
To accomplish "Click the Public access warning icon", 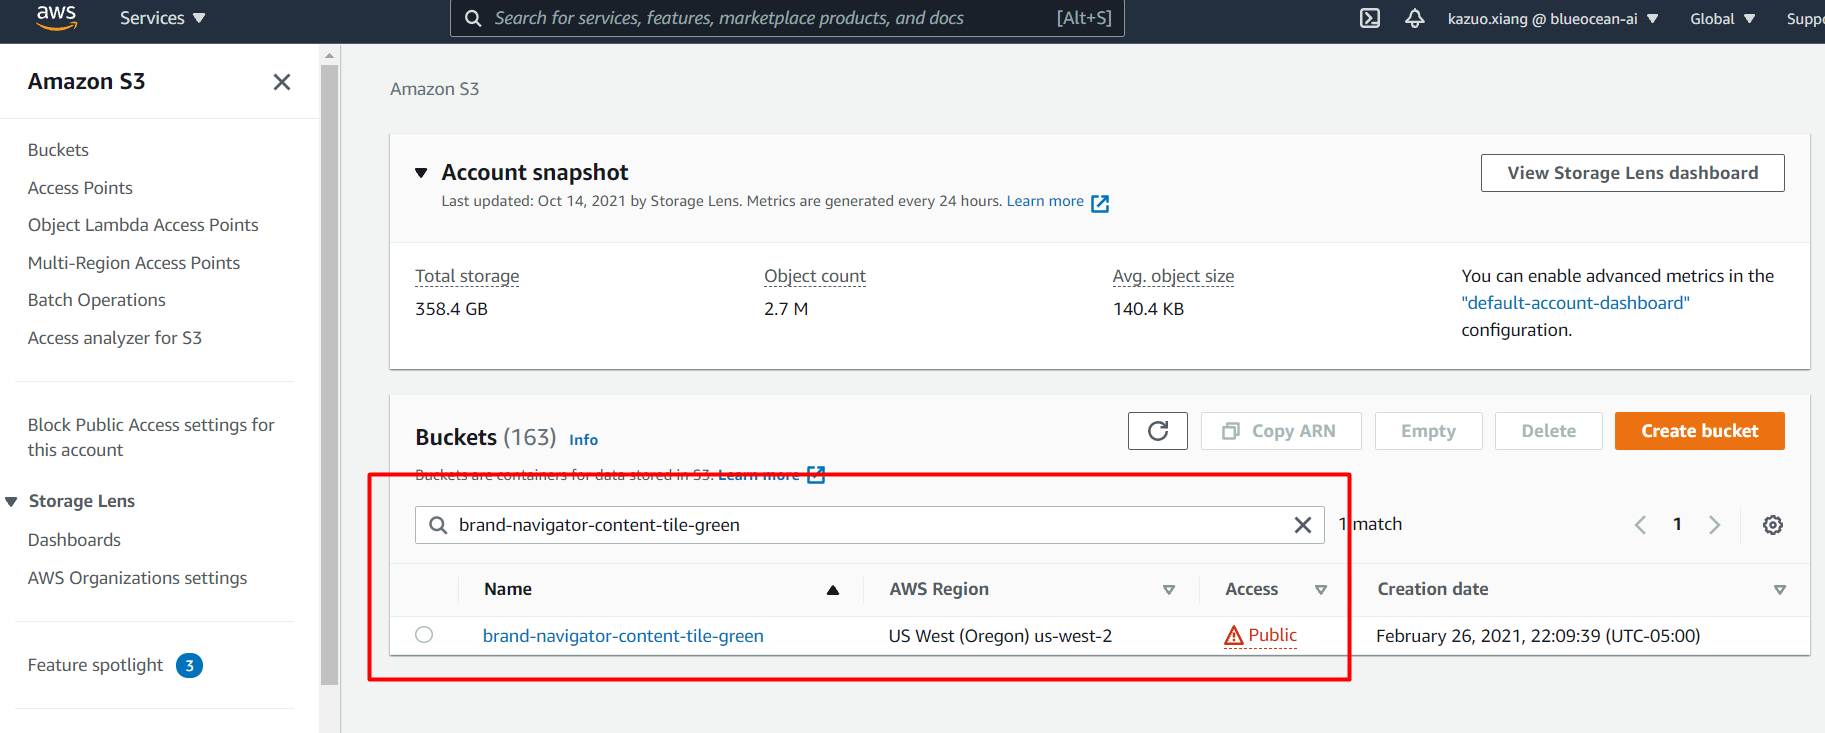I will point(1234,636).
